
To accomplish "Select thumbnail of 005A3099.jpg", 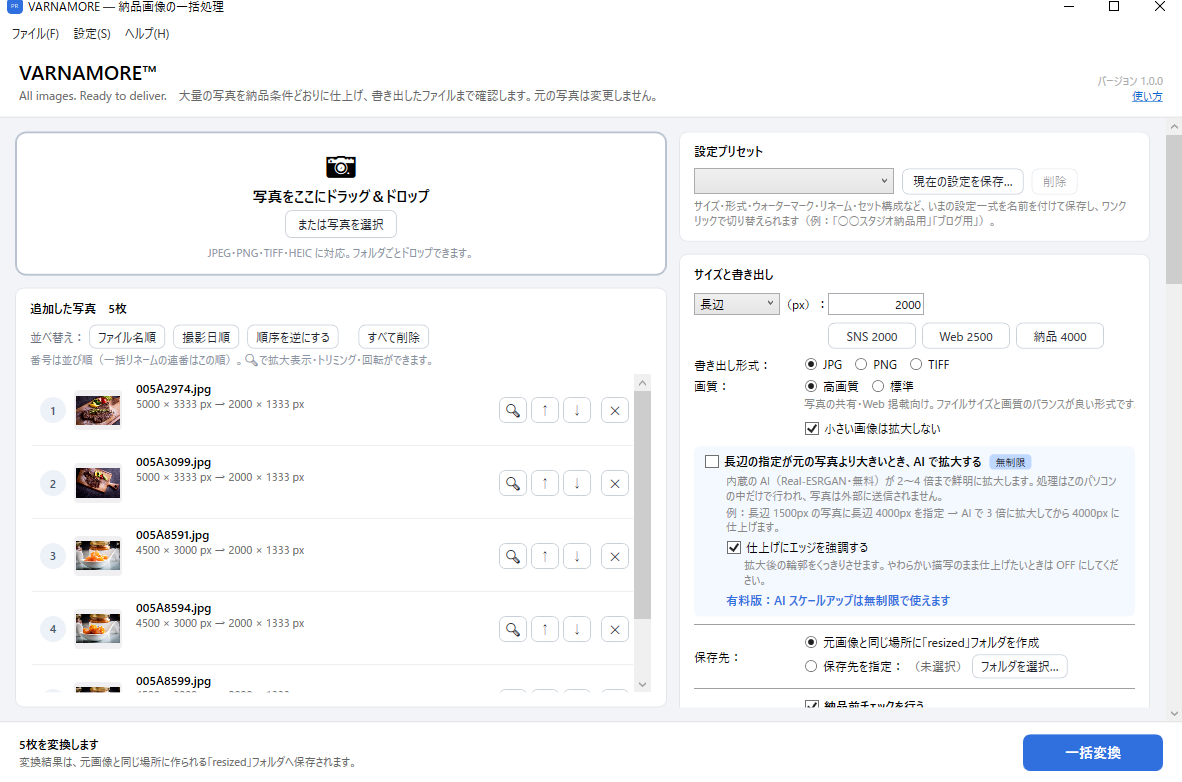I will click(x=98, y=483).
